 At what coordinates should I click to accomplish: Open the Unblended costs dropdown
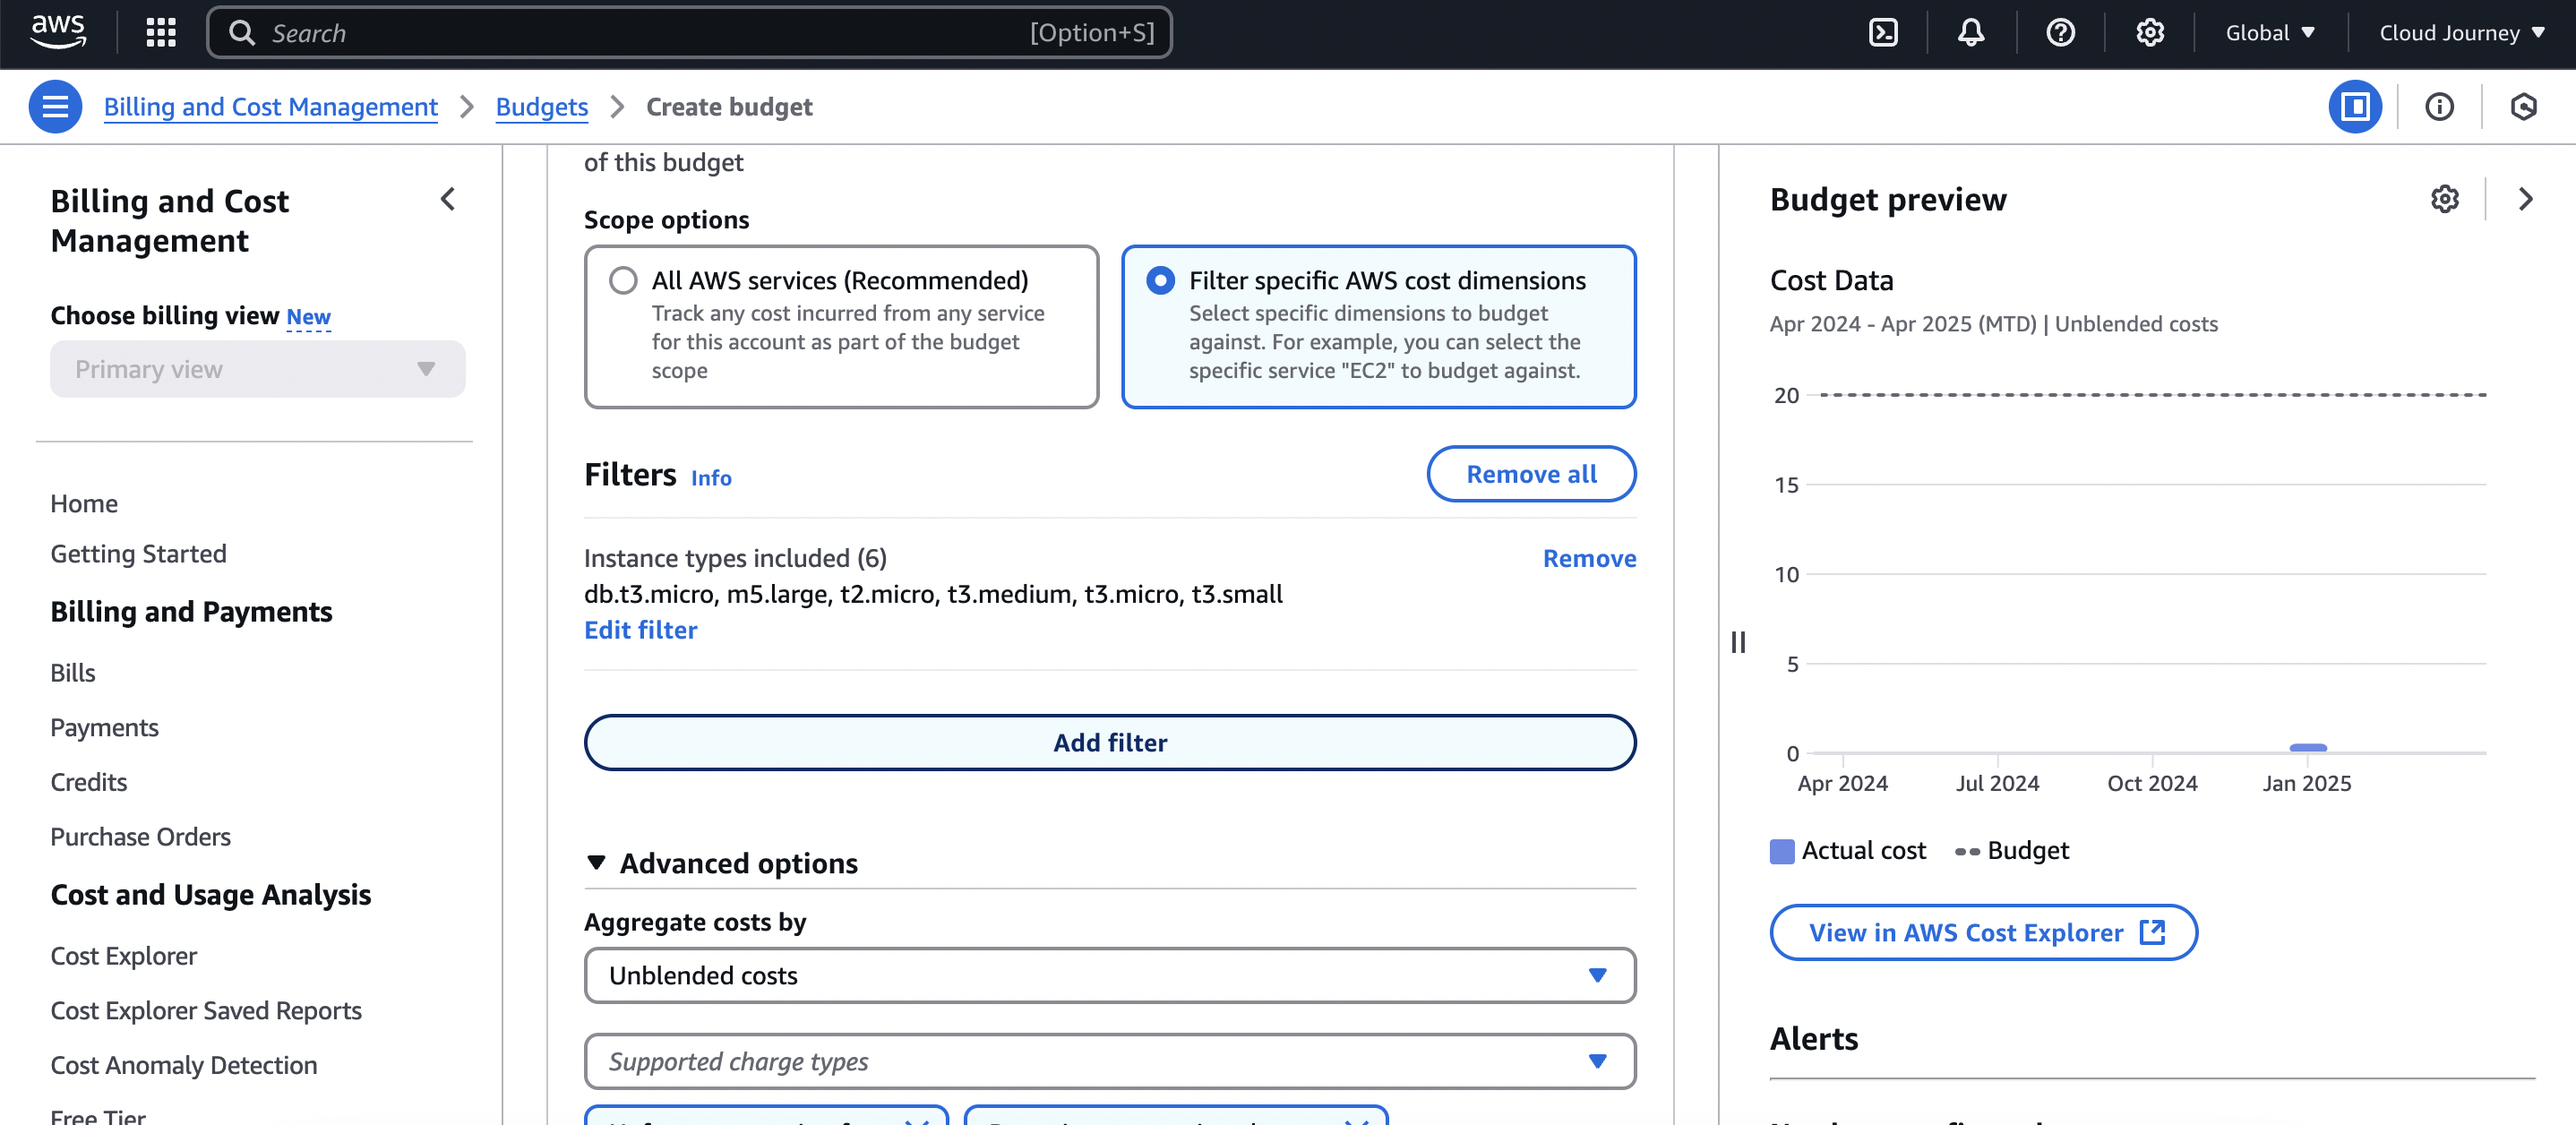point(1110,975)
